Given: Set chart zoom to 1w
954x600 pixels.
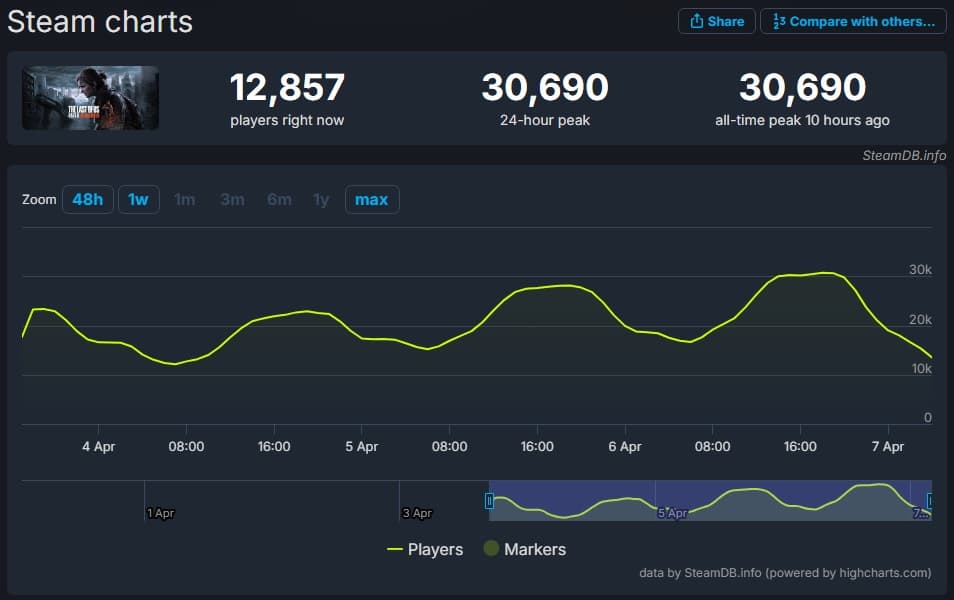Looking at the screenshot, I should [139, 200].
